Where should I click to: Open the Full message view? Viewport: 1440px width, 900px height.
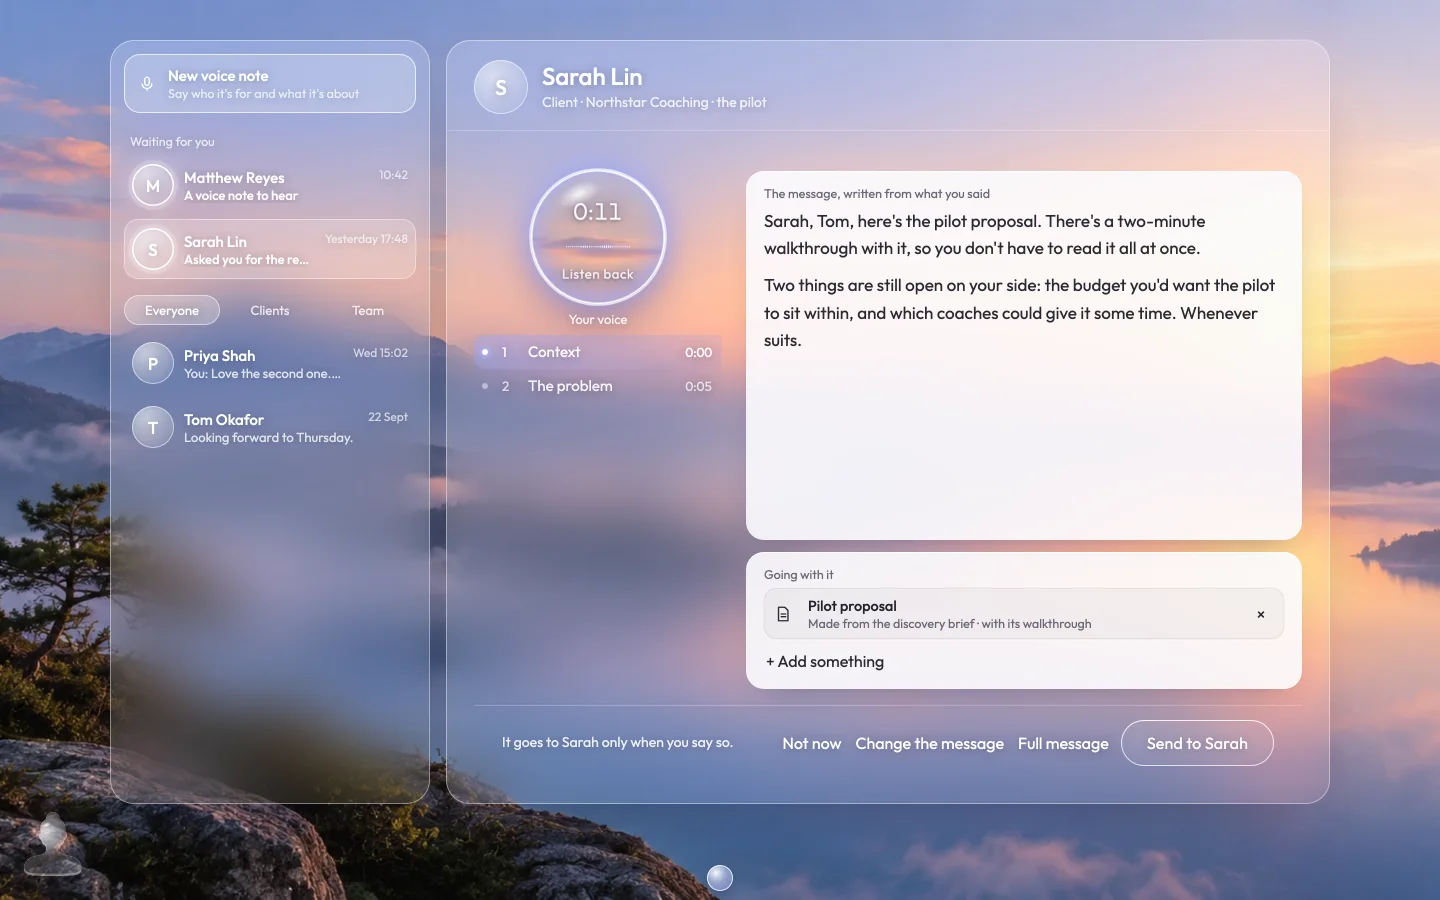[1063, 743]
